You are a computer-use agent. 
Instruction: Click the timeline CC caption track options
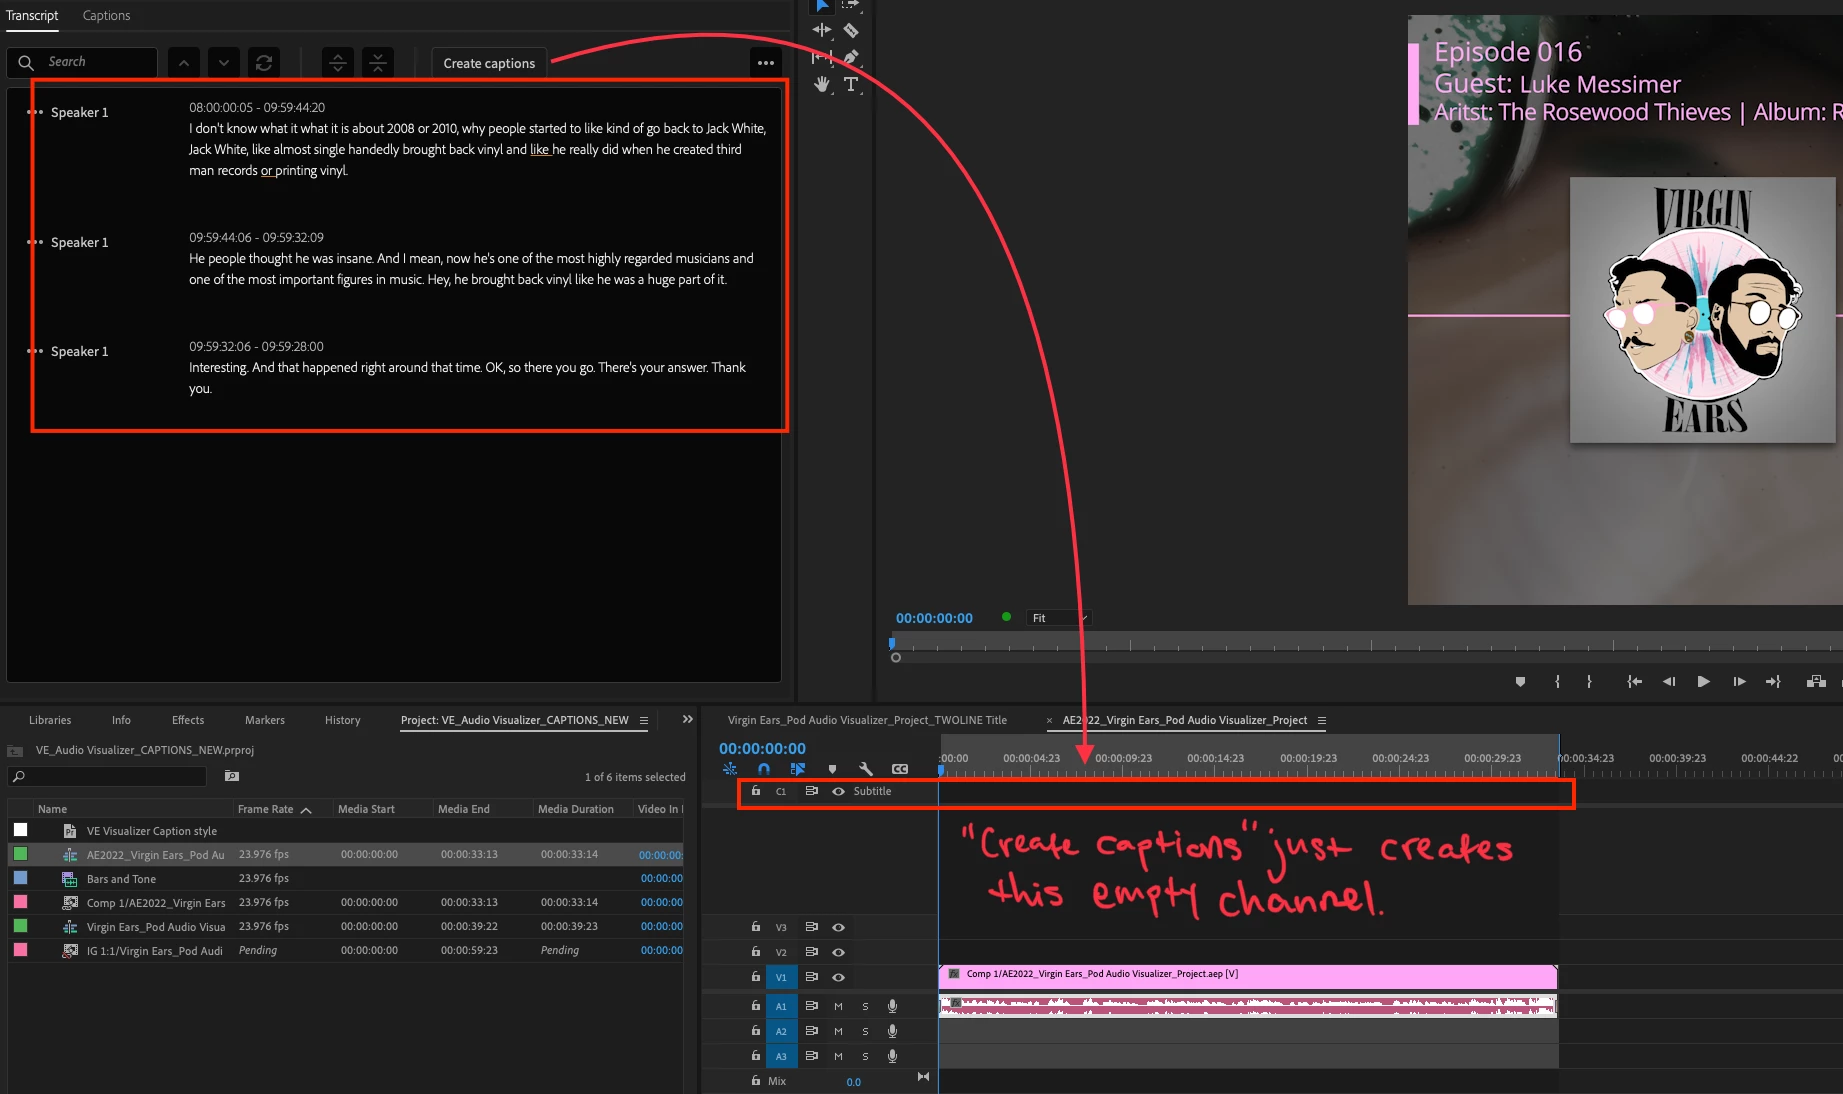tap(900, 769)
